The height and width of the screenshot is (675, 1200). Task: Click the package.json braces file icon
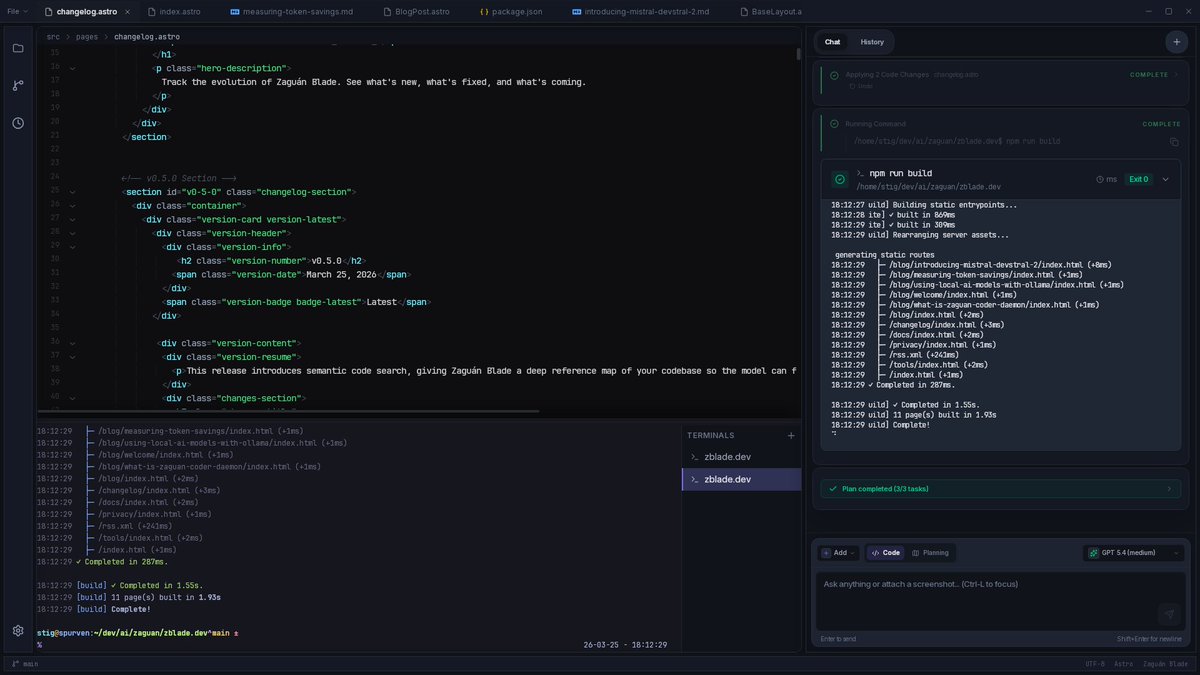pyautogui.click(x=484, y=11)
